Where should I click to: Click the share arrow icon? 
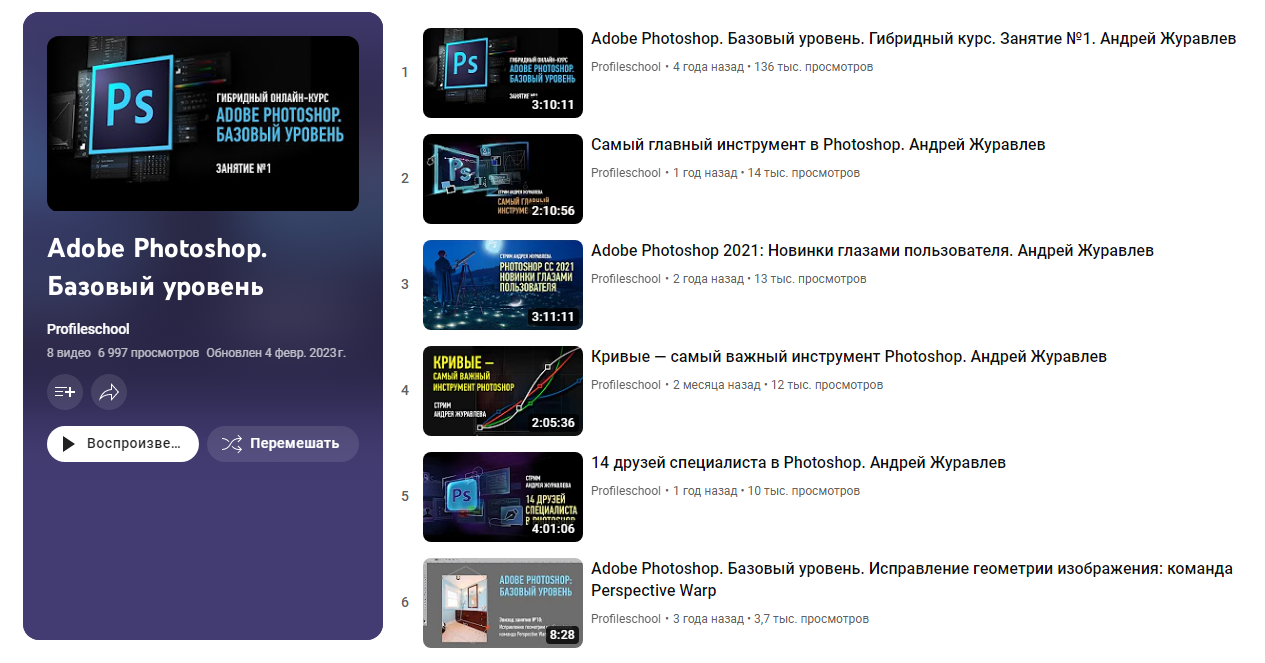coord(109,392)
